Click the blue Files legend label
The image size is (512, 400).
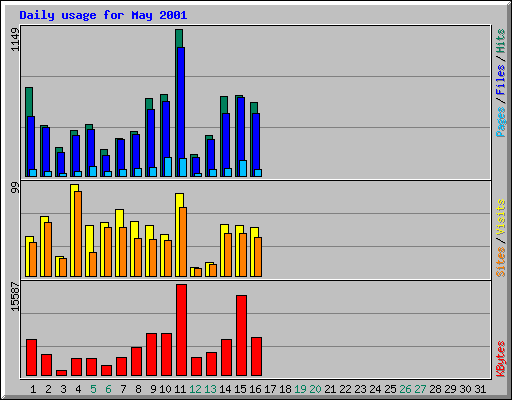pos(500,79)
